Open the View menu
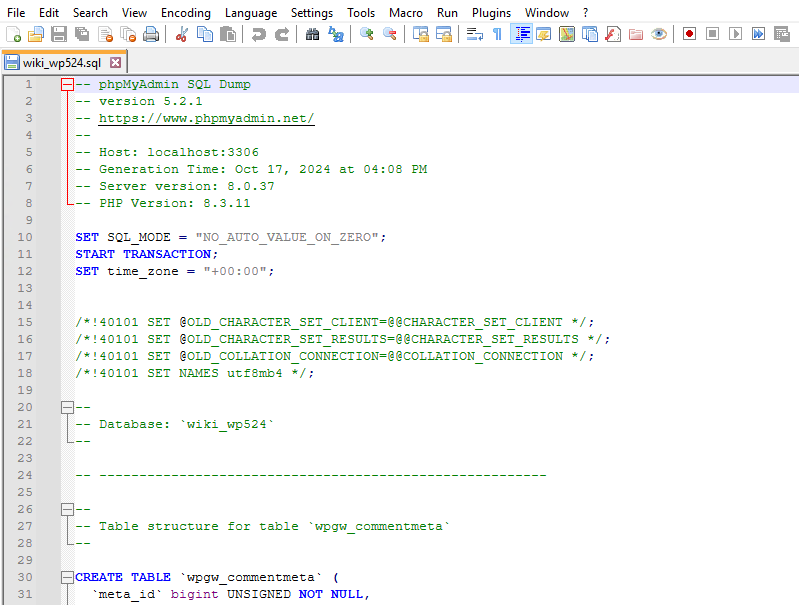799x605 pixels. 135,13
